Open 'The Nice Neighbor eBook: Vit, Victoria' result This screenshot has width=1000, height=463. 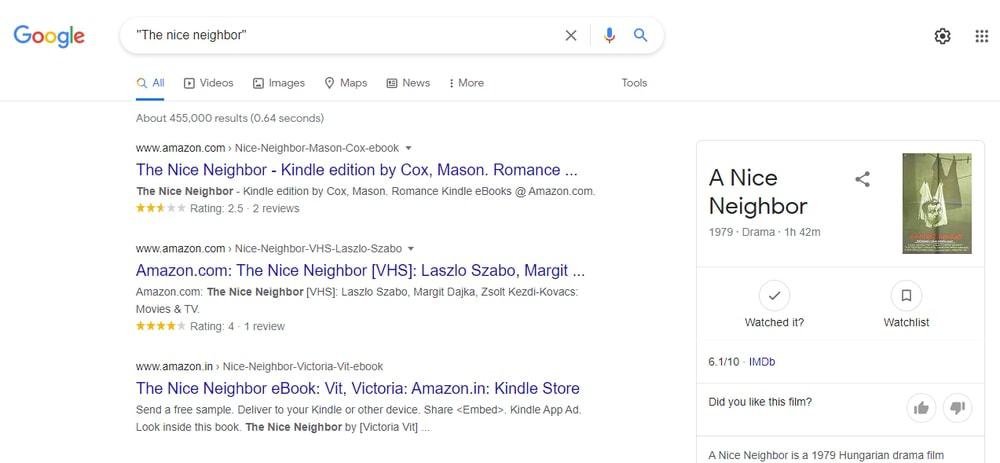(358, 388)
